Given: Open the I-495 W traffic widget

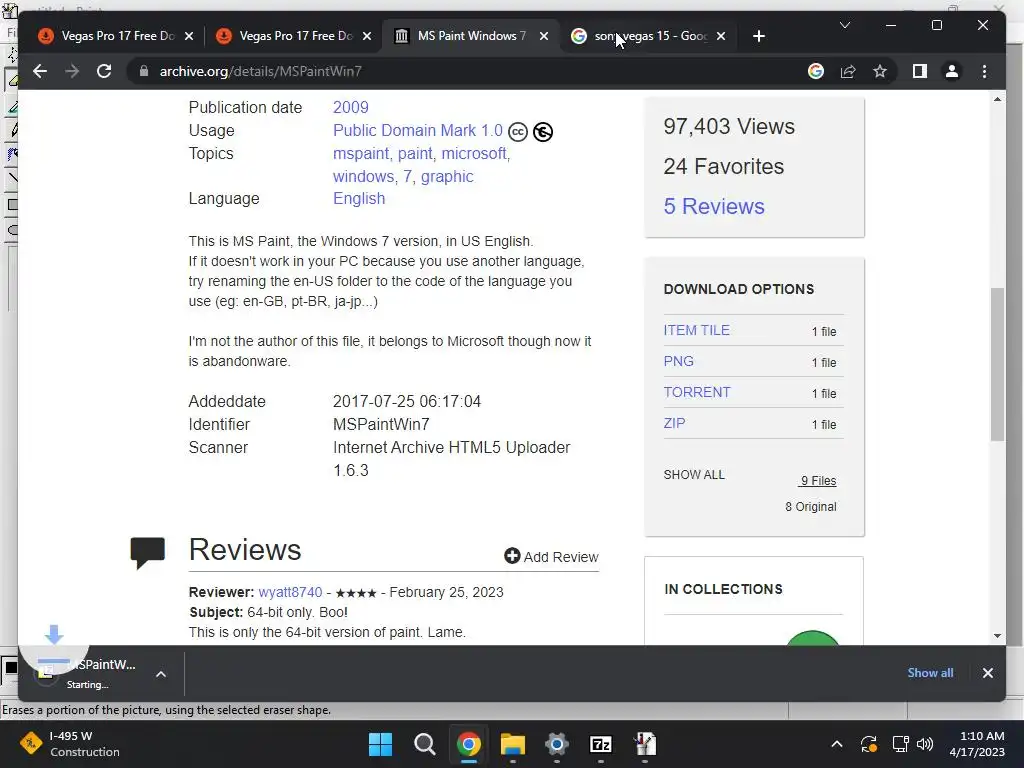Looking at the screenshot, I should point(70,744).
